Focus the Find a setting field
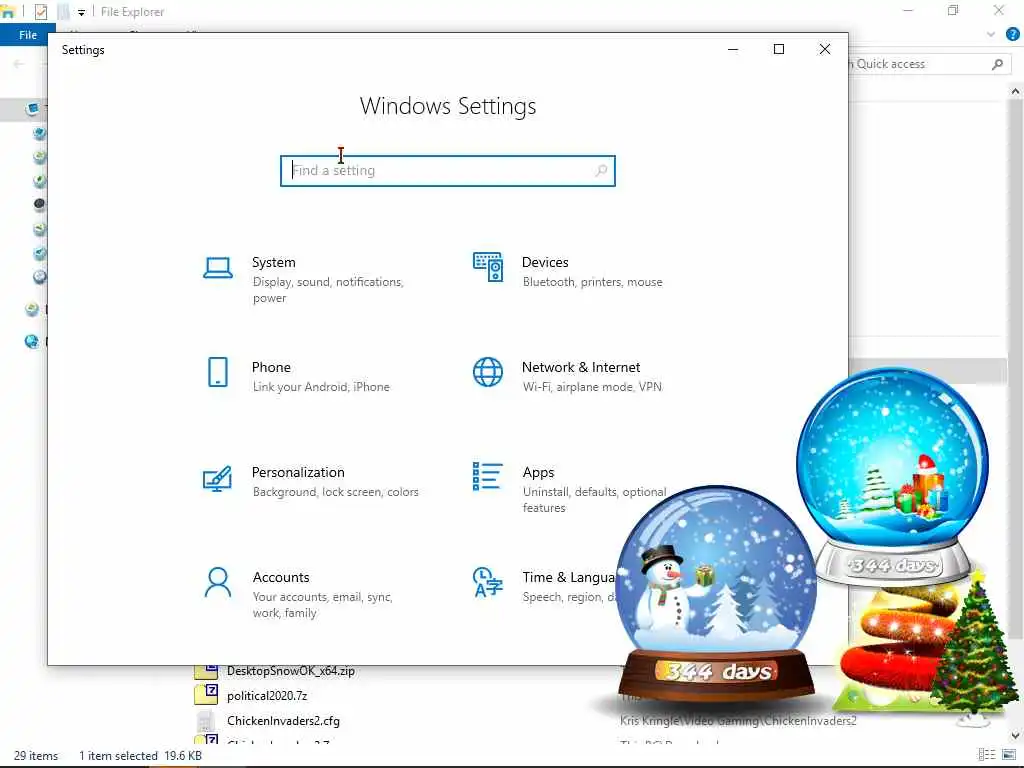The image size is (1024, 768). [447, 170]
